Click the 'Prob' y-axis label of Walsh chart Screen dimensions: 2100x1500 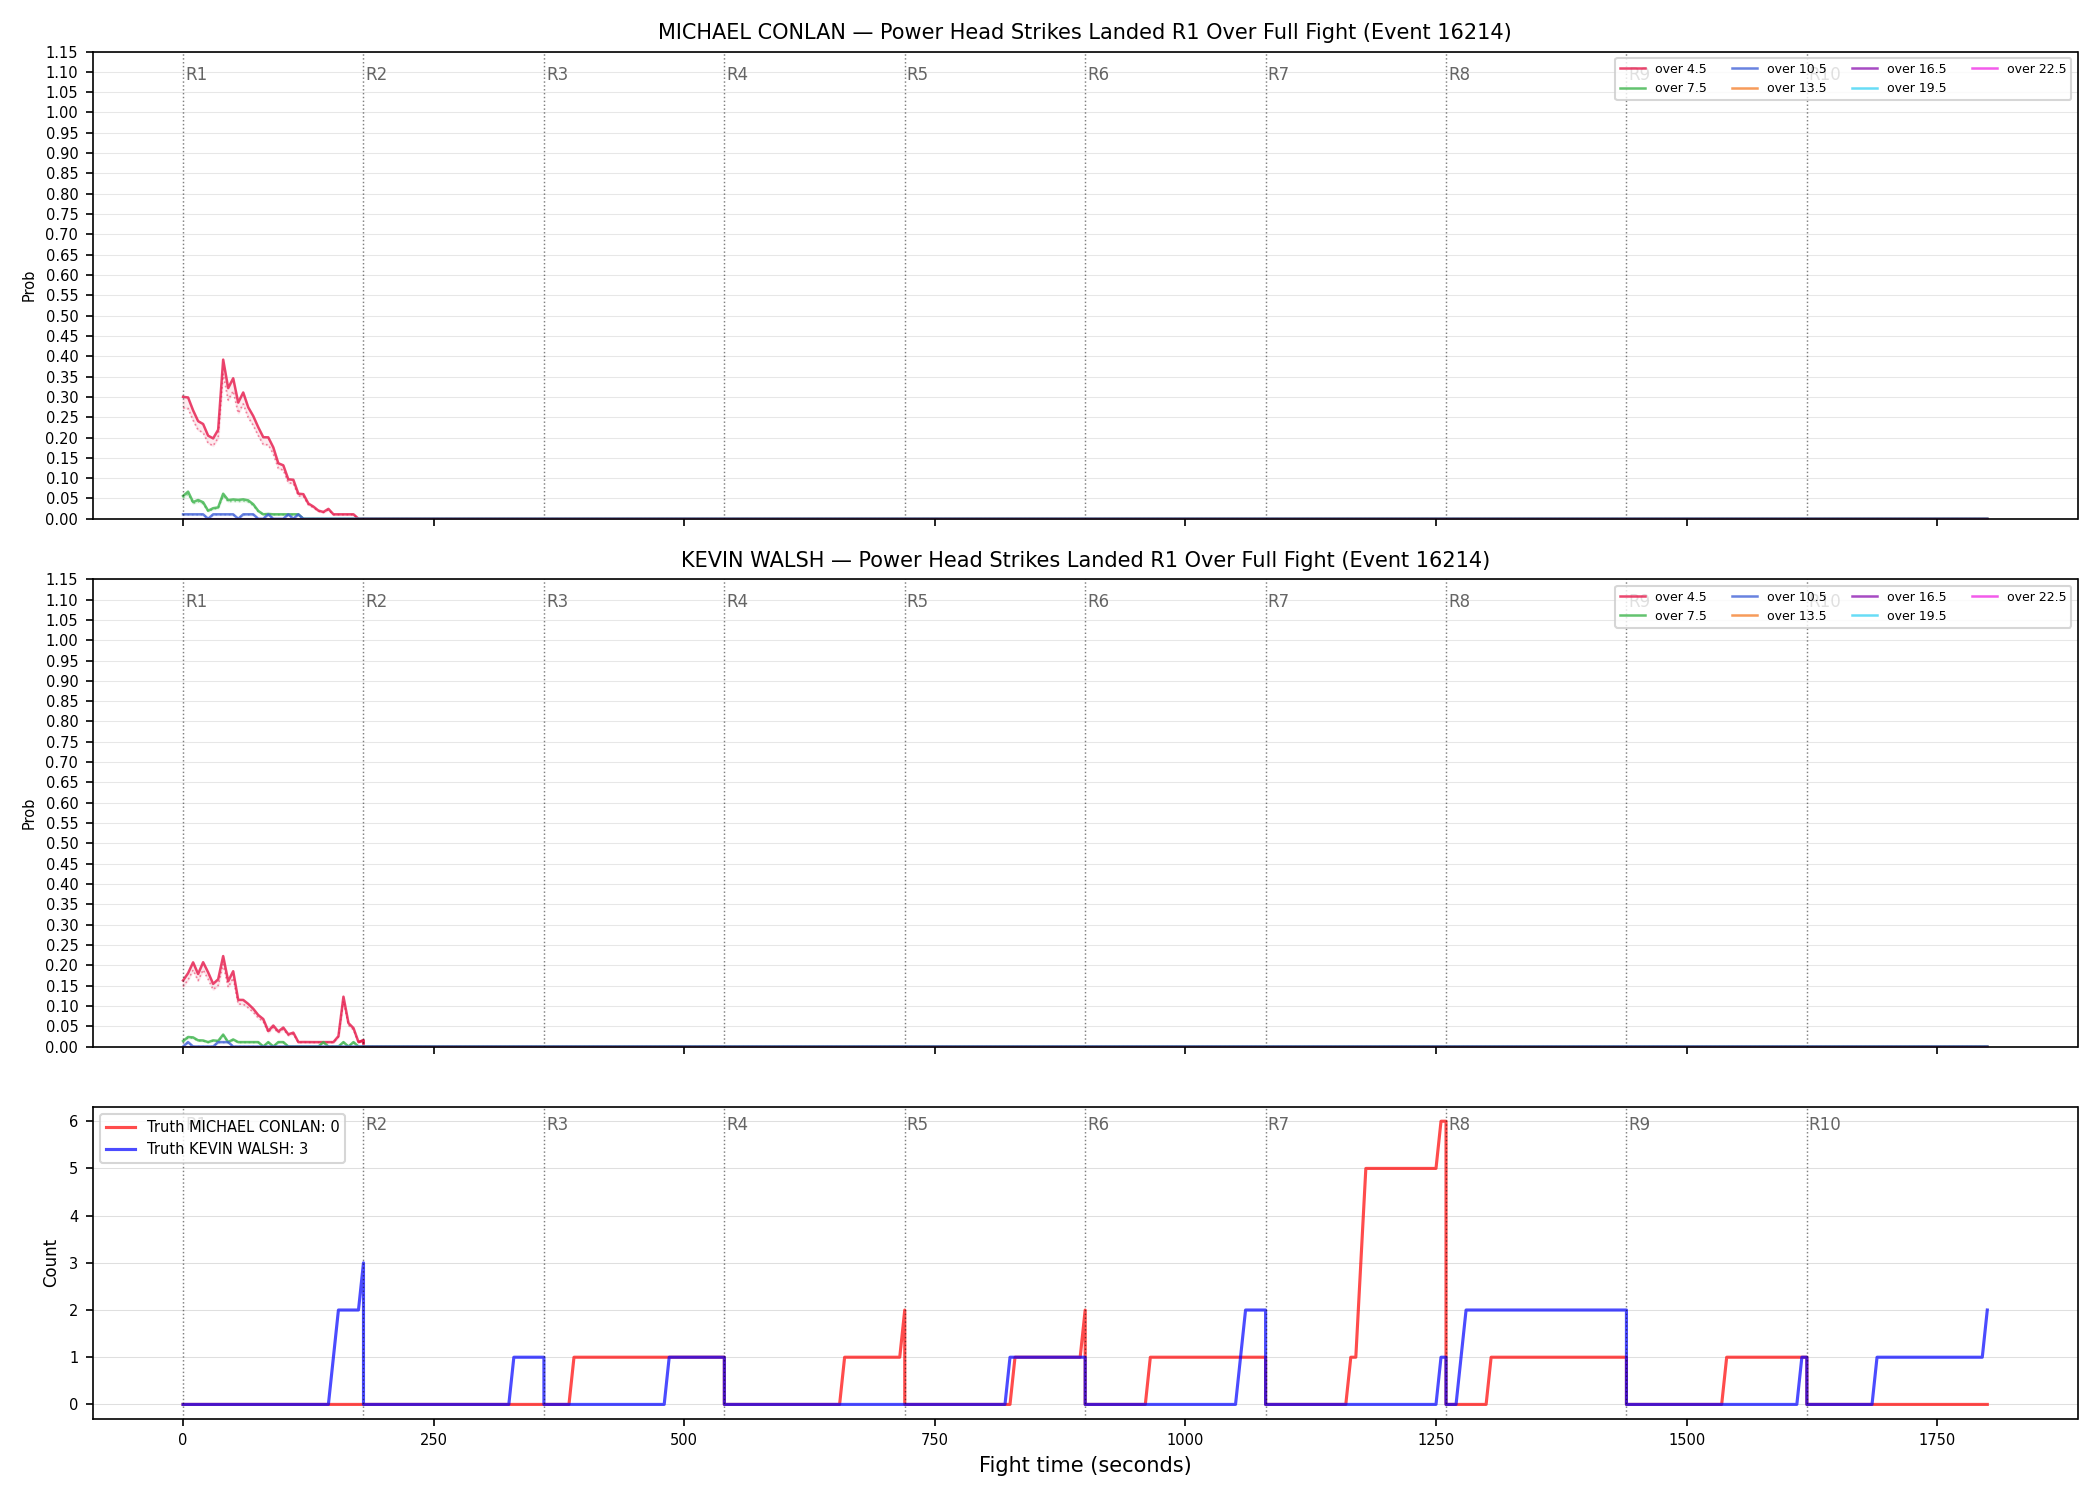[x=29, y=814]
